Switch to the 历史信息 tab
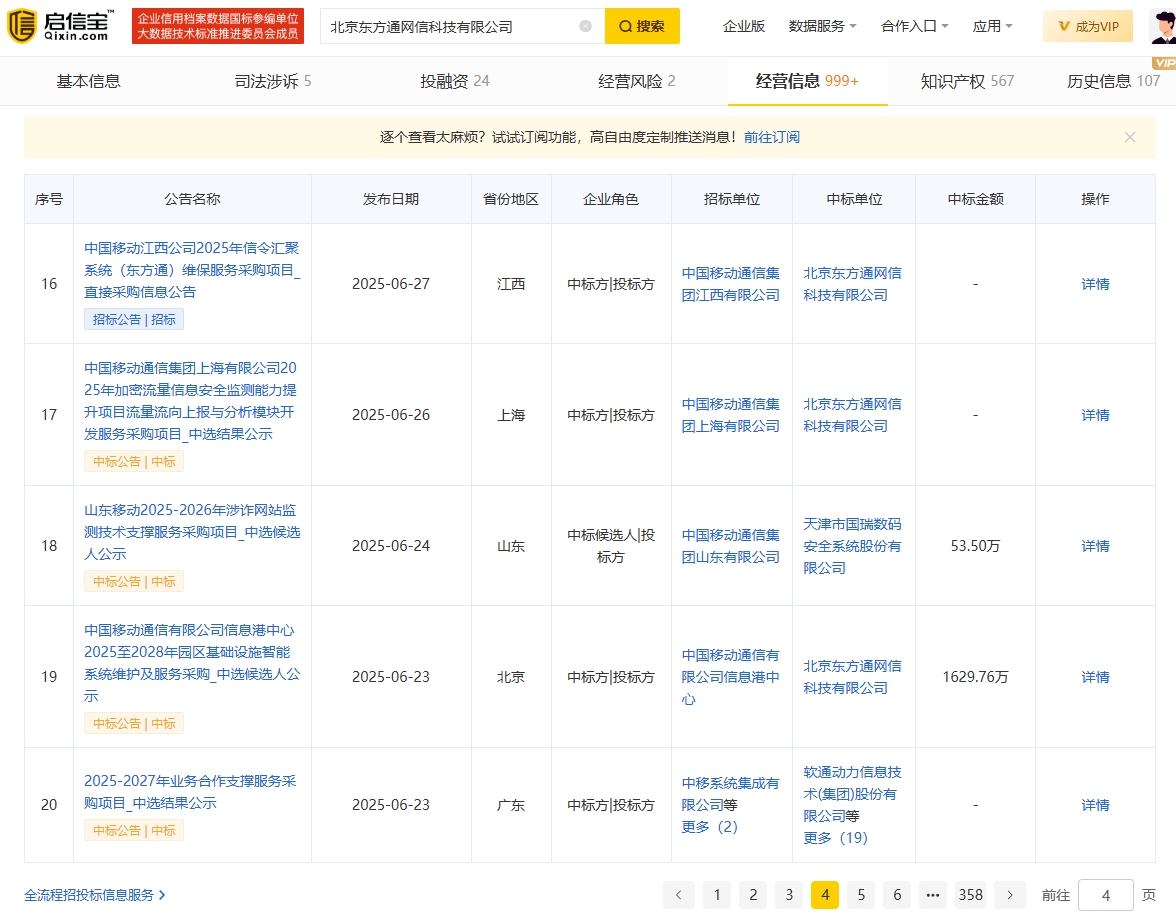 1113,81
